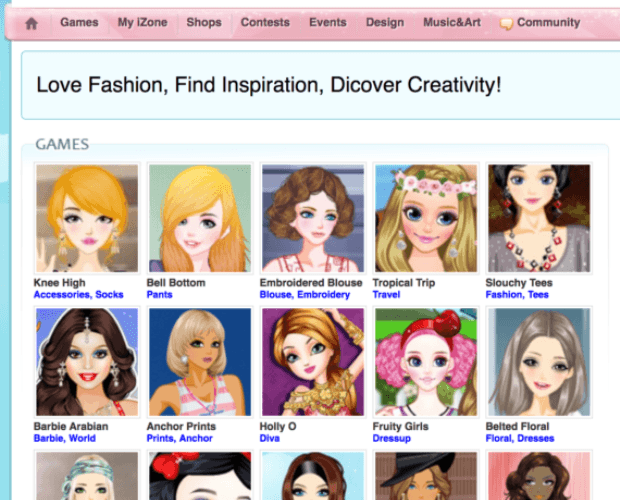Open the third-row thumbnail with headscarf girl
Screen dimensions: 620x500
(x=87, y=476)
